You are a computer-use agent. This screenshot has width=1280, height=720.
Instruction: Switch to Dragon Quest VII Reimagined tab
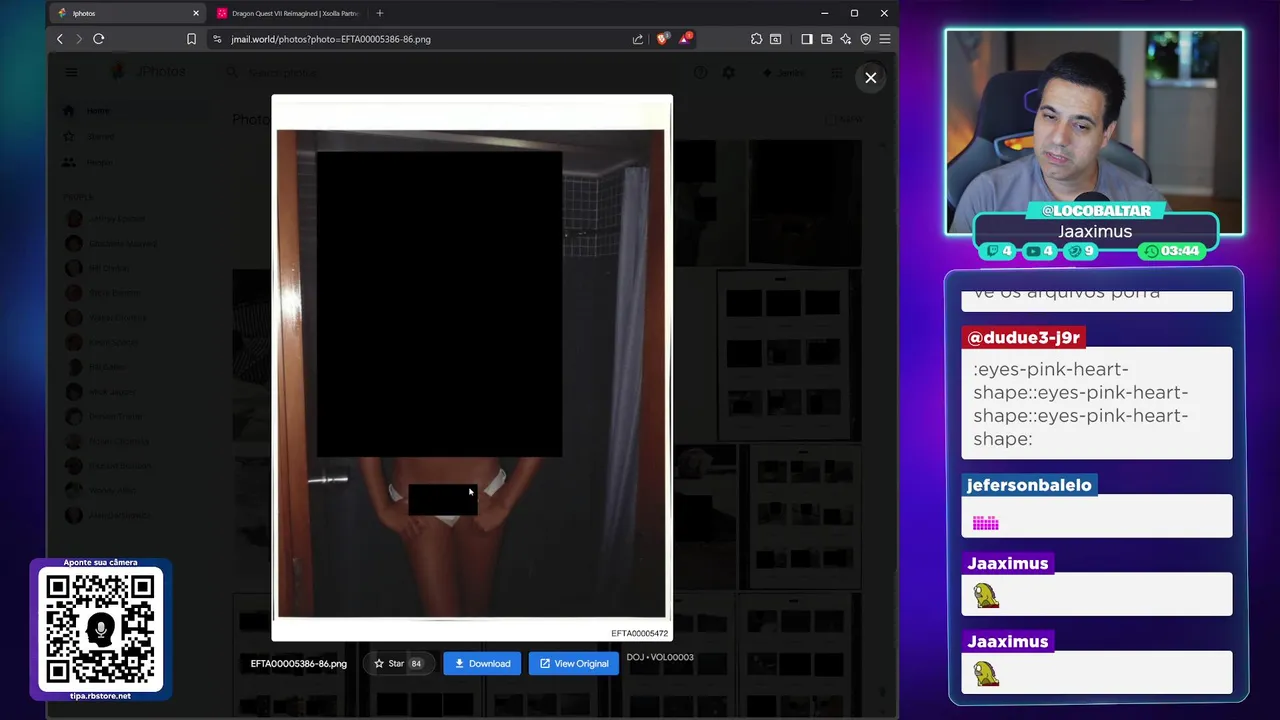(288, 13)
